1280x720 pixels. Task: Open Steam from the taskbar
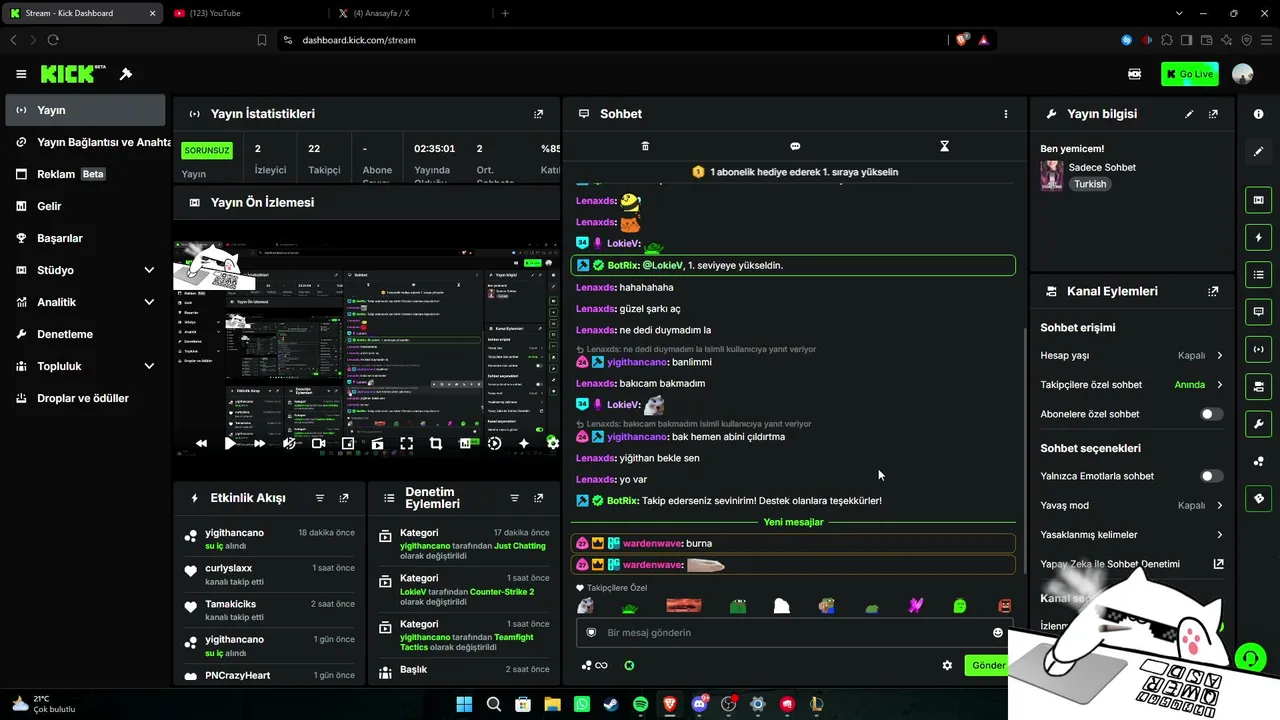point(611,704)
